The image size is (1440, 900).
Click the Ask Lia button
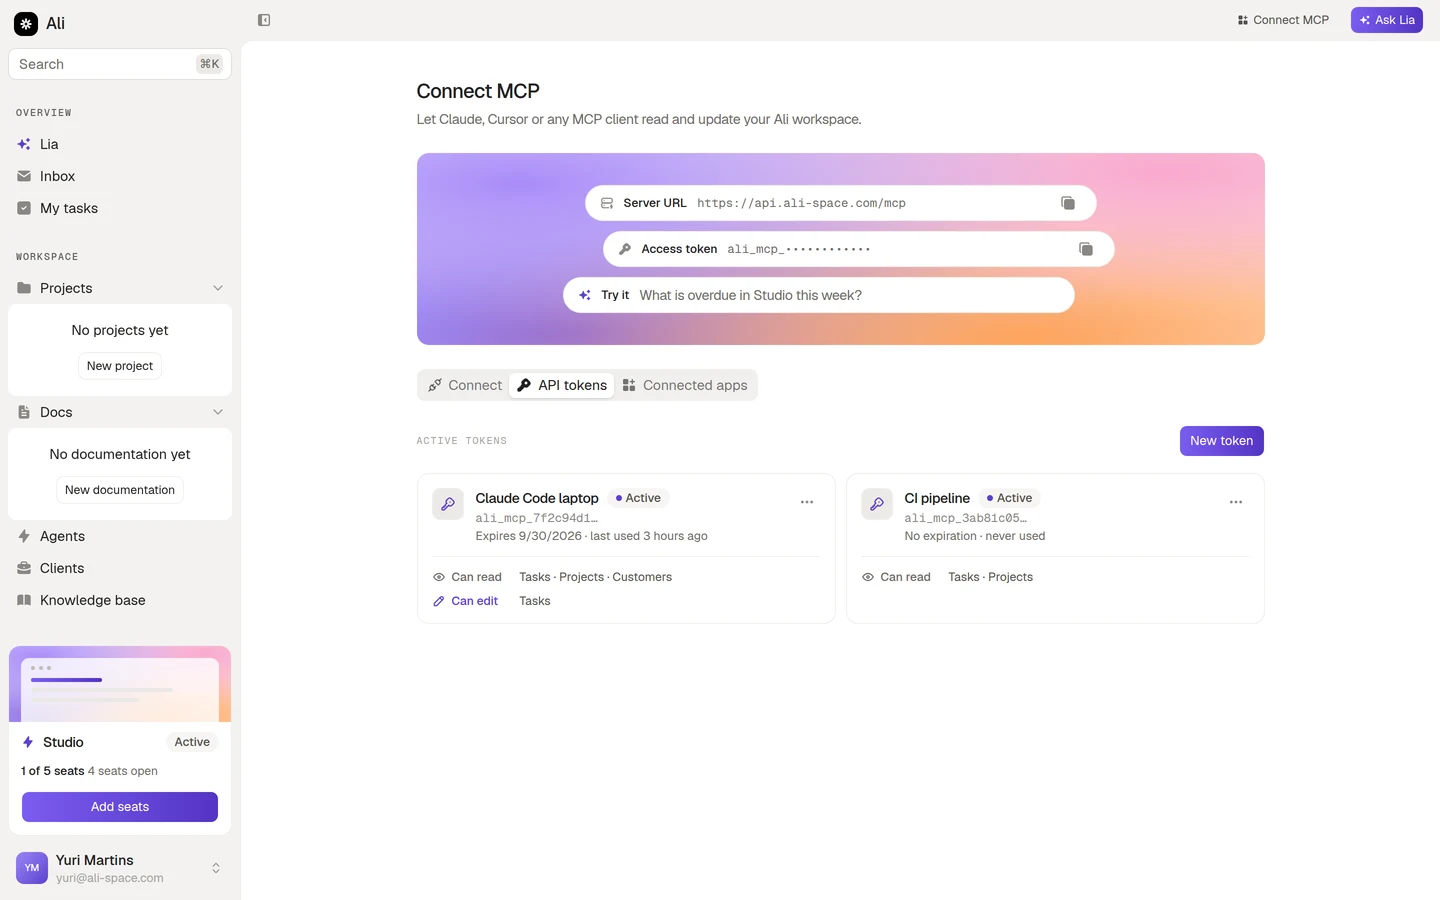click(1386, 20)
